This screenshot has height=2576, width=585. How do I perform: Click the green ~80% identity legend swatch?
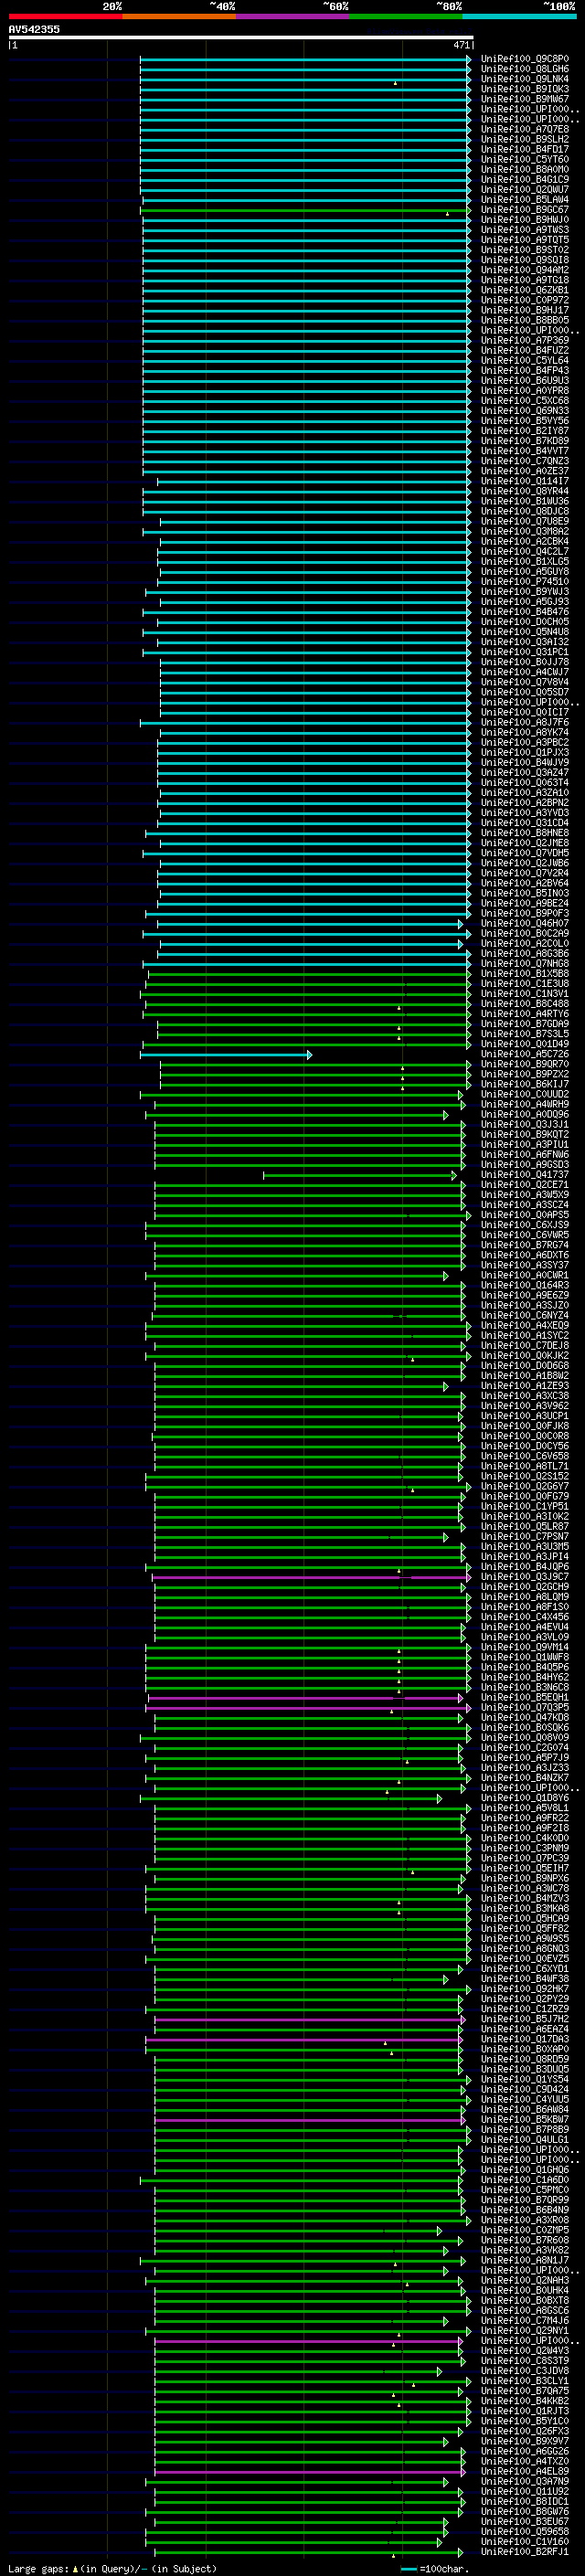406,16
